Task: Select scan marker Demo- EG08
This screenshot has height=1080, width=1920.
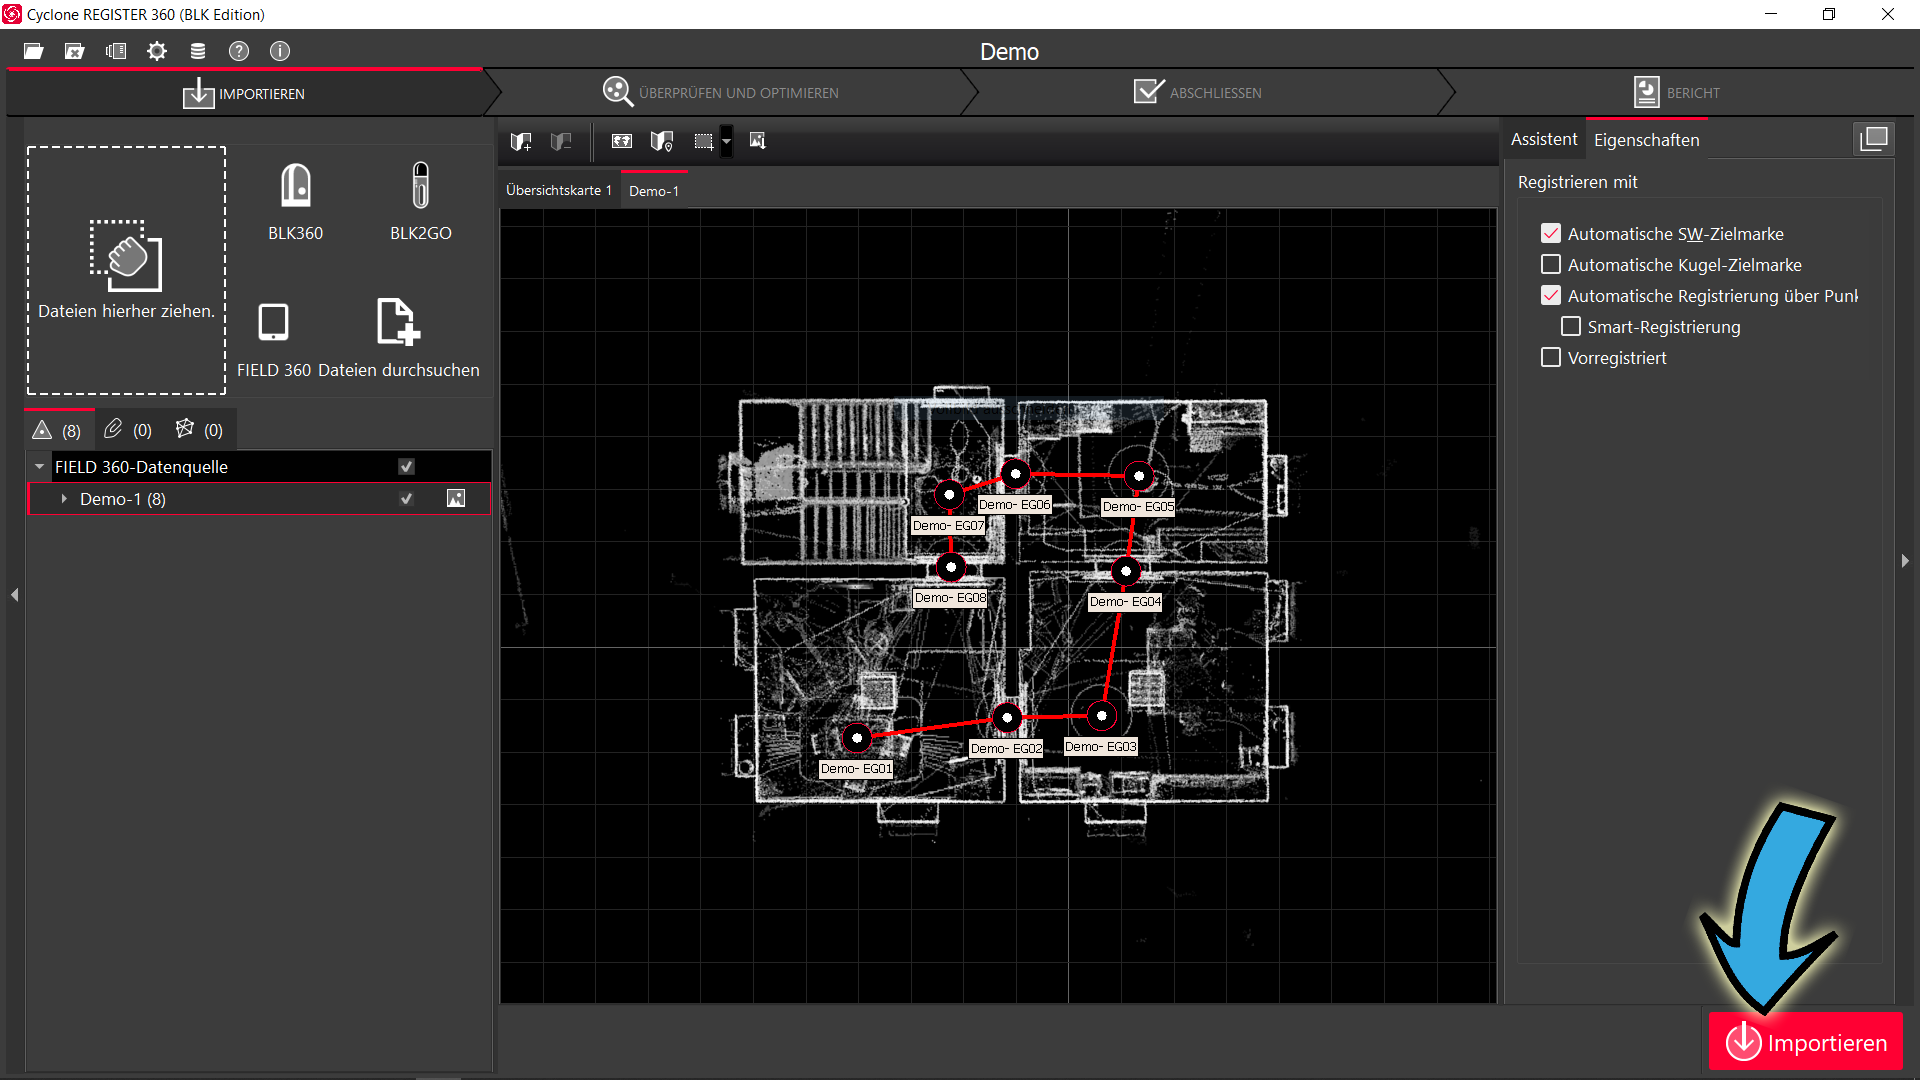Action: pyautogui.click(x=951, y=567)
